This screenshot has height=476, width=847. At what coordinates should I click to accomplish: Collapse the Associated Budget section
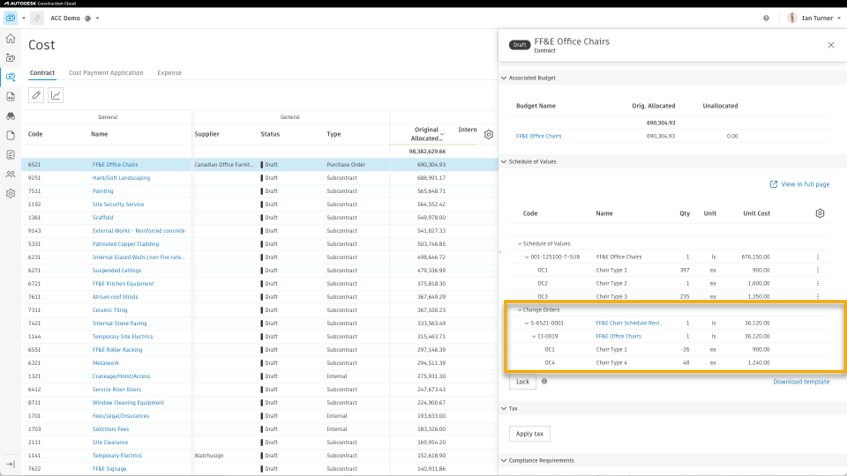coord(503,78)
